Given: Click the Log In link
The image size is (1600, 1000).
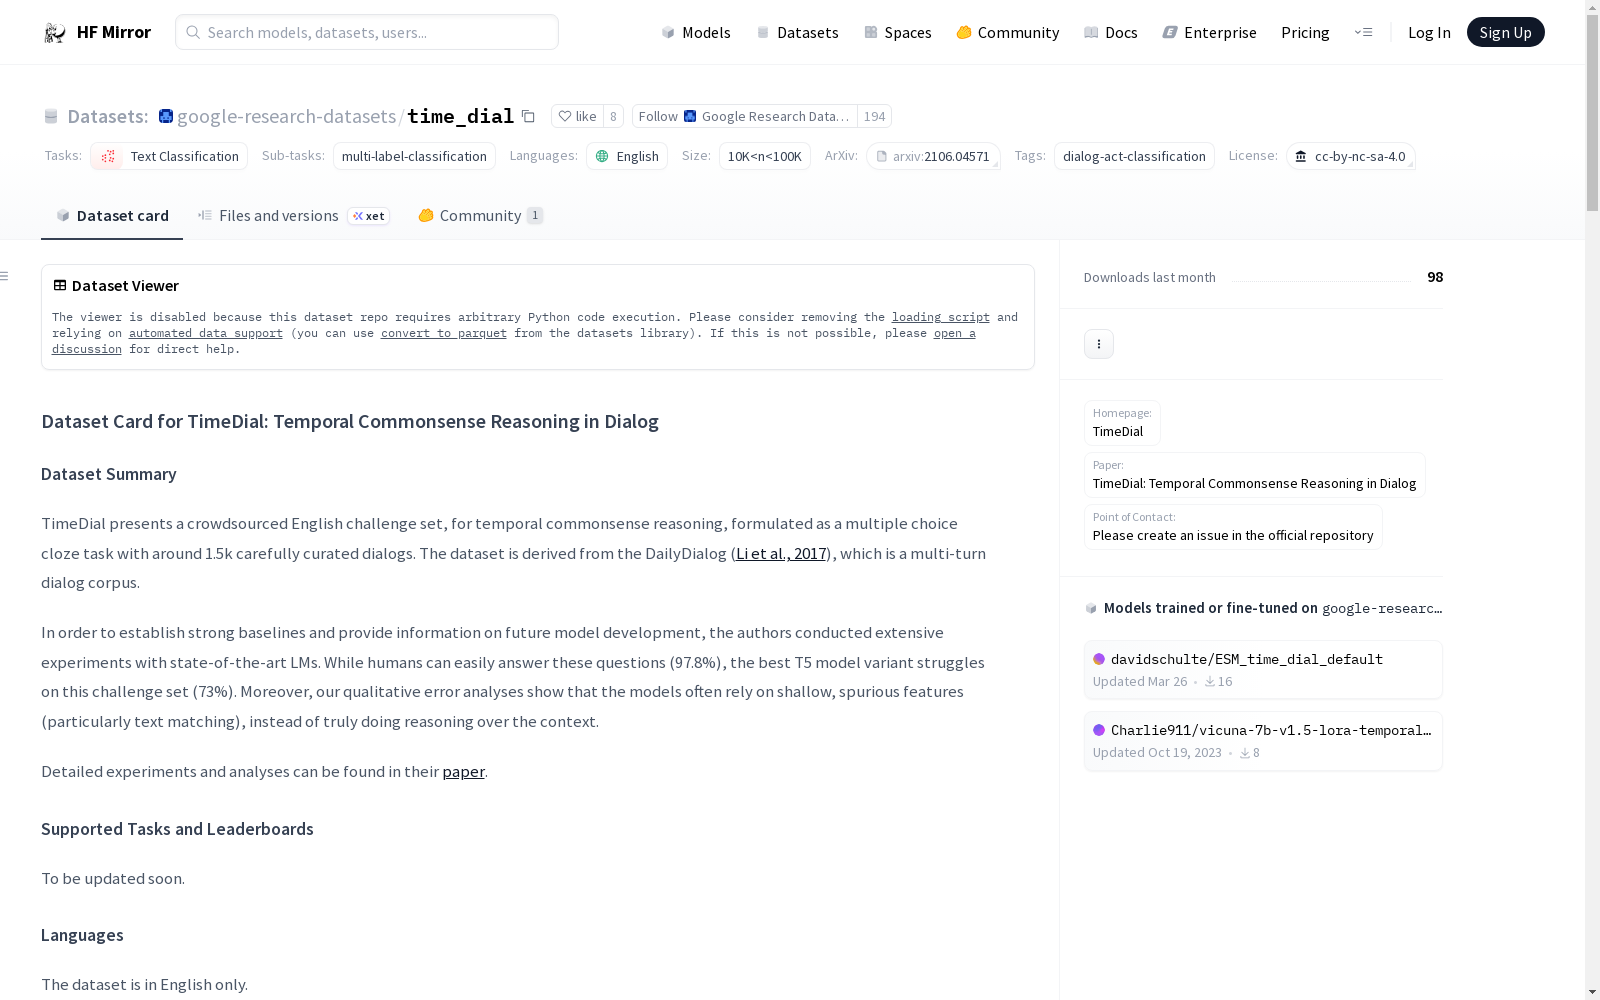Looking at the screenshot, I should pos(1429,32).
